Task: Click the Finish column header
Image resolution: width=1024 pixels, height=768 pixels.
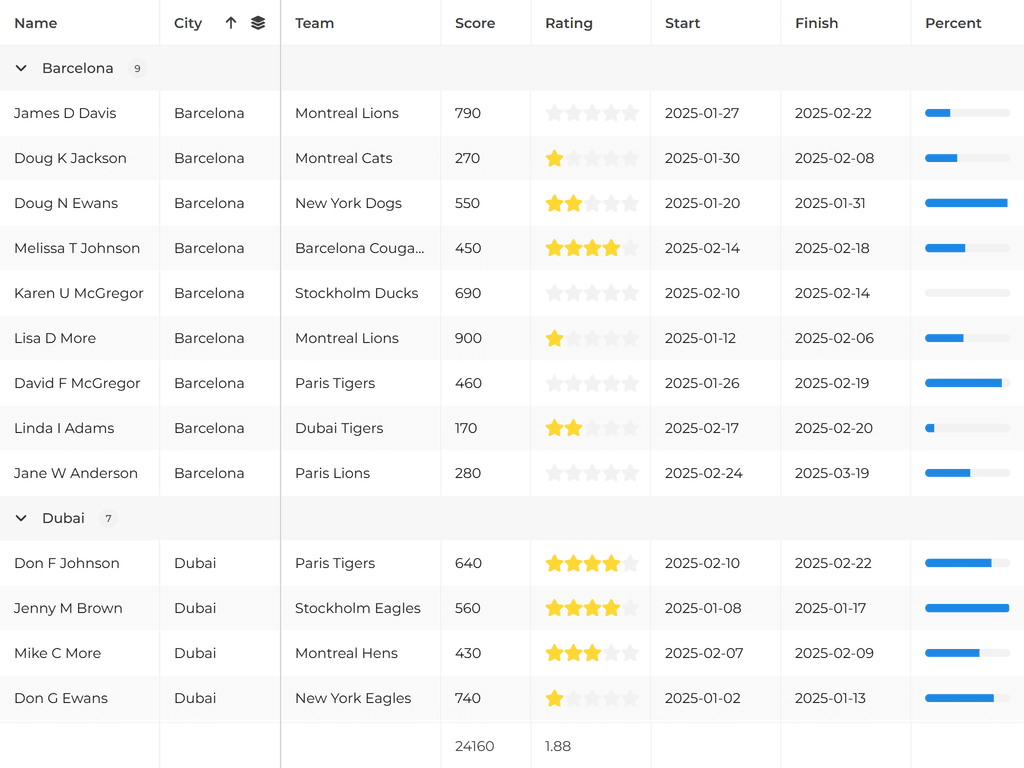Action: tap(816, 23)
